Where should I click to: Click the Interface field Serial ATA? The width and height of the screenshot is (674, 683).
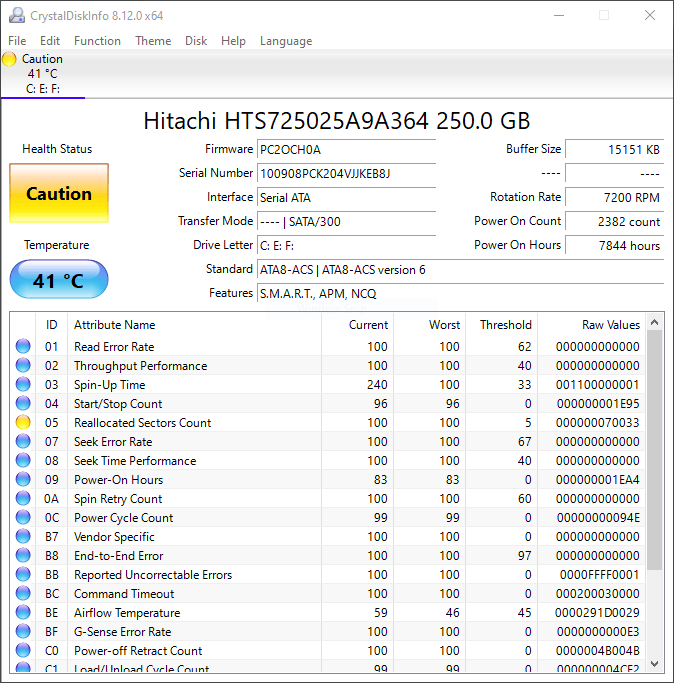346,198
